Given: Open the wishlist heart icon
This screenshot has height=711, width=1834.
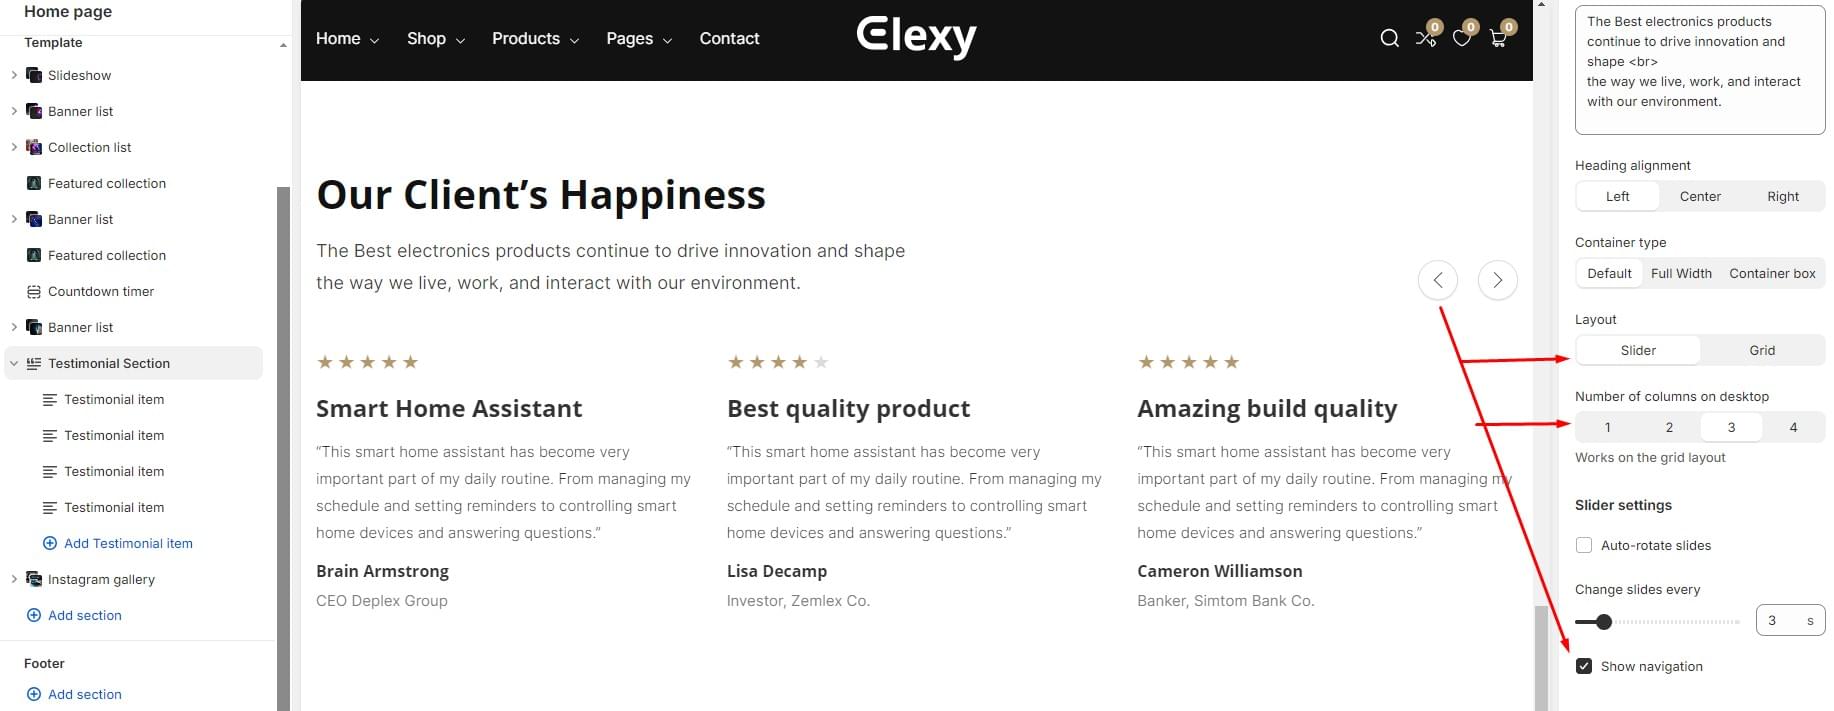Looking at the screenshot, I should click(x=1461, y=38).
